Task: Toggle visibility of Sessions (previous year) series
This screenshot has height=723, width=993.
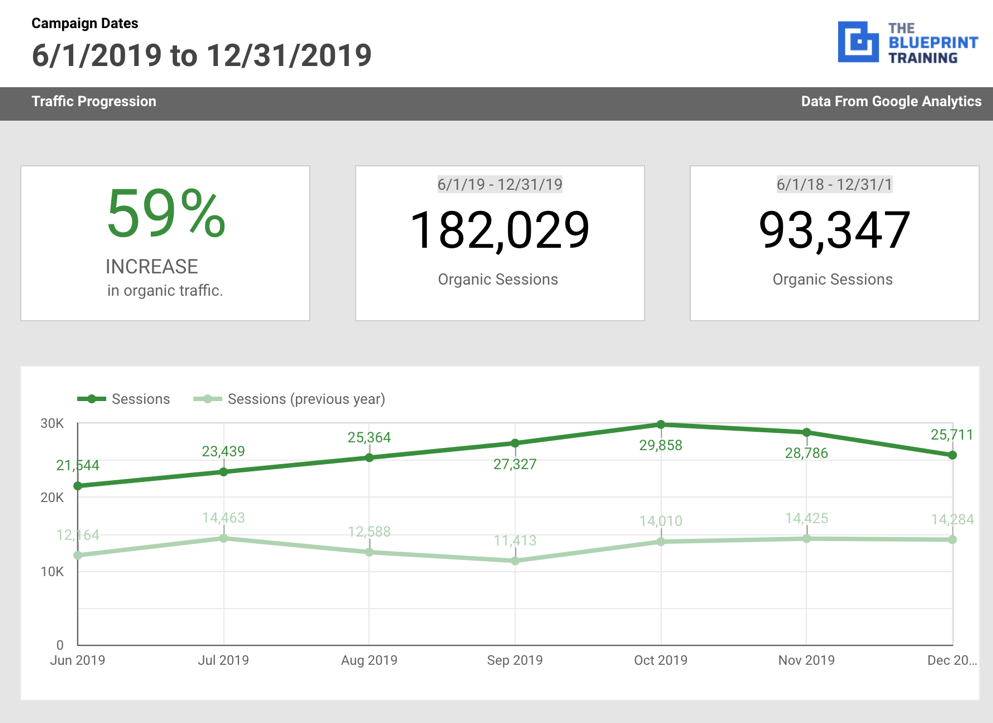Action: pyautogui.click(x=309, y=399)
